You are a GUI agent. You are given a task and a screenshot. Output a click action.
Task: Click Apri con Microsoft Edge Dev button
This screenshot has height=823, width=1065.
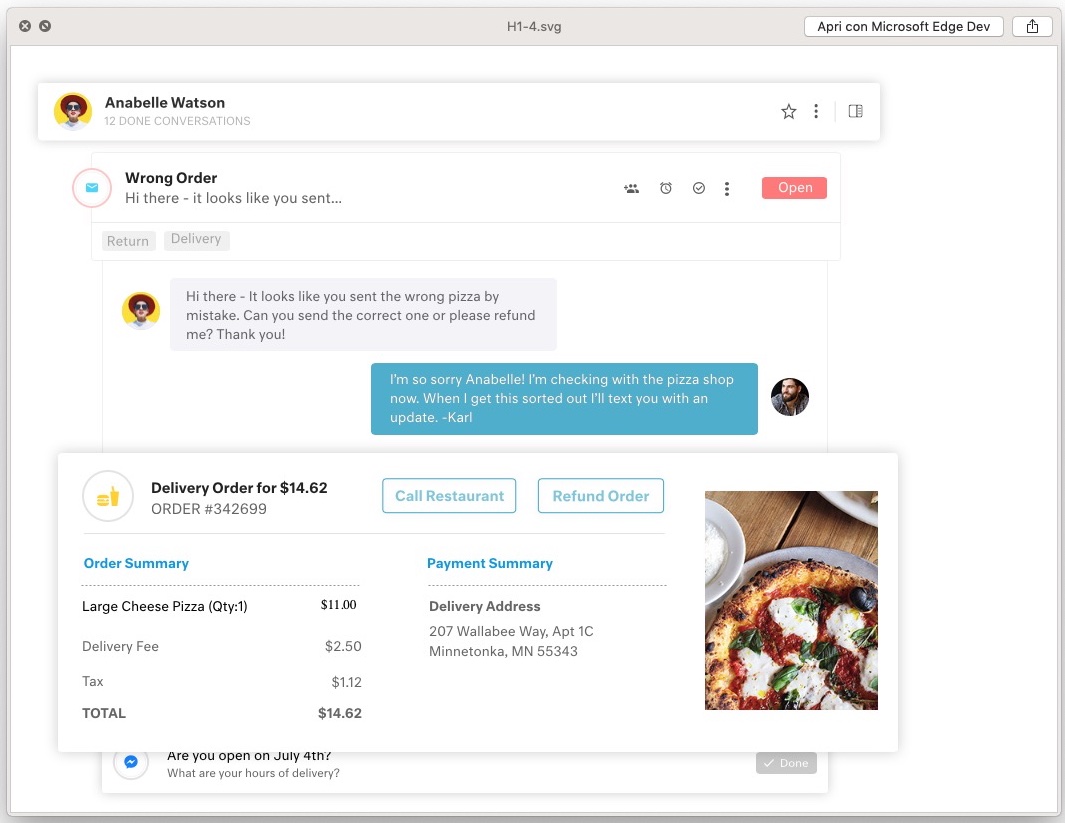(903, 26)
